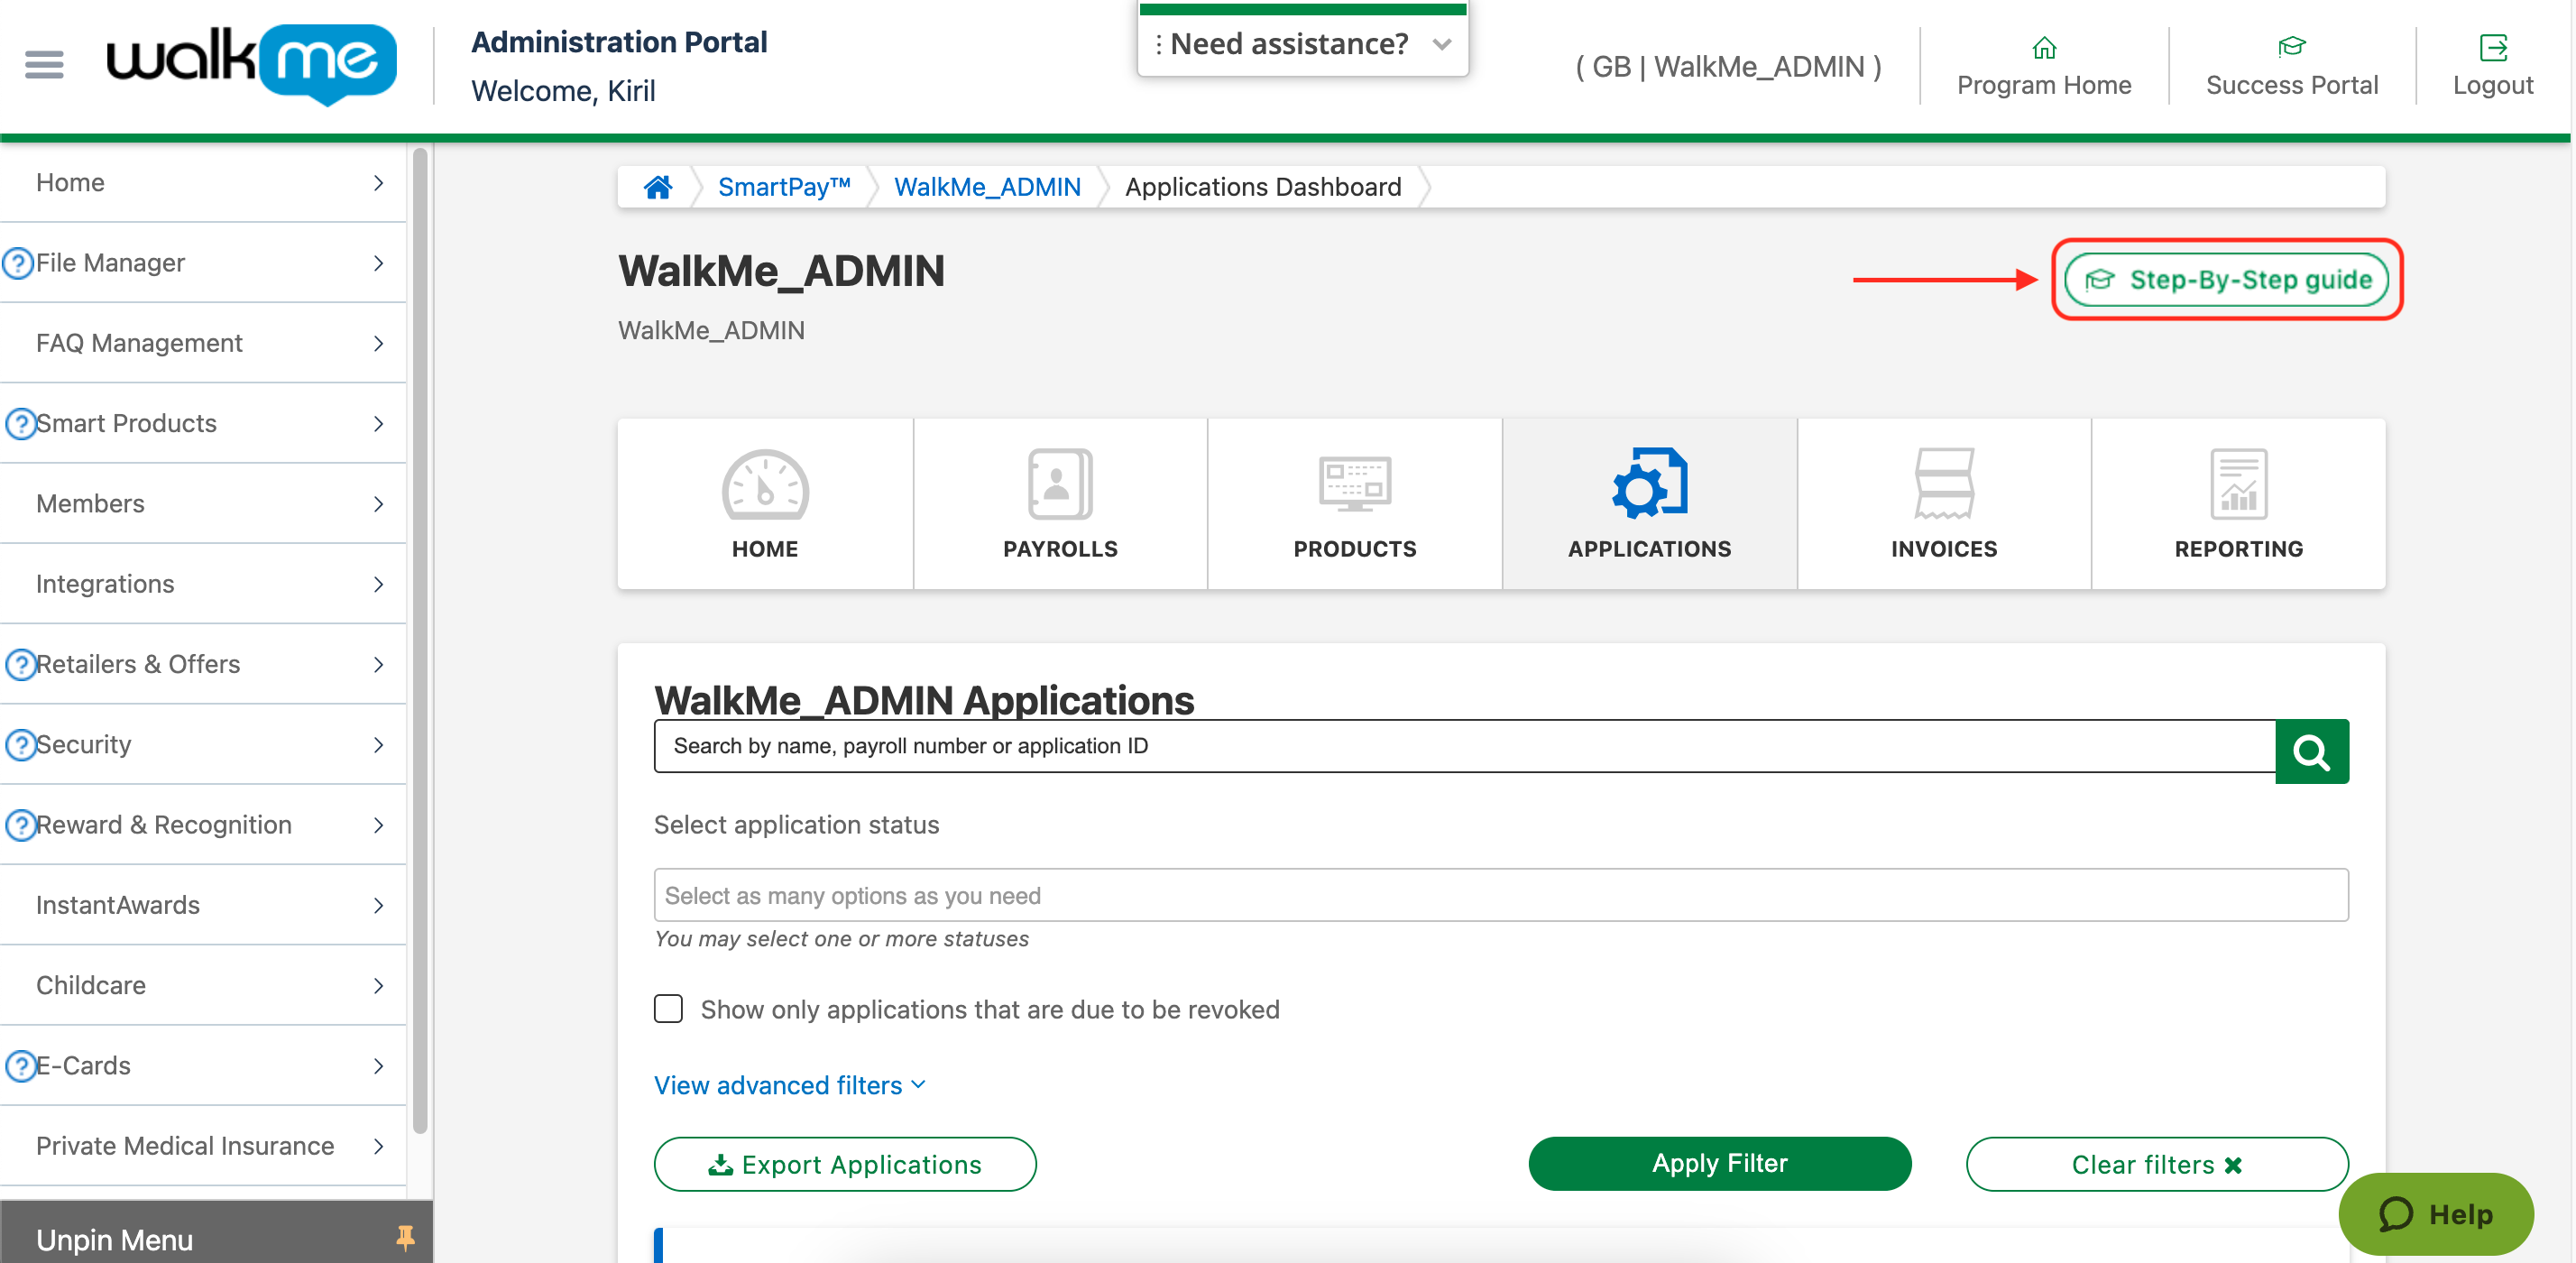The width and height of the screenshot is (2576, 1263).
Task: Click the pin icon next to Unpin Menu
Action: tap(407, 1238)
